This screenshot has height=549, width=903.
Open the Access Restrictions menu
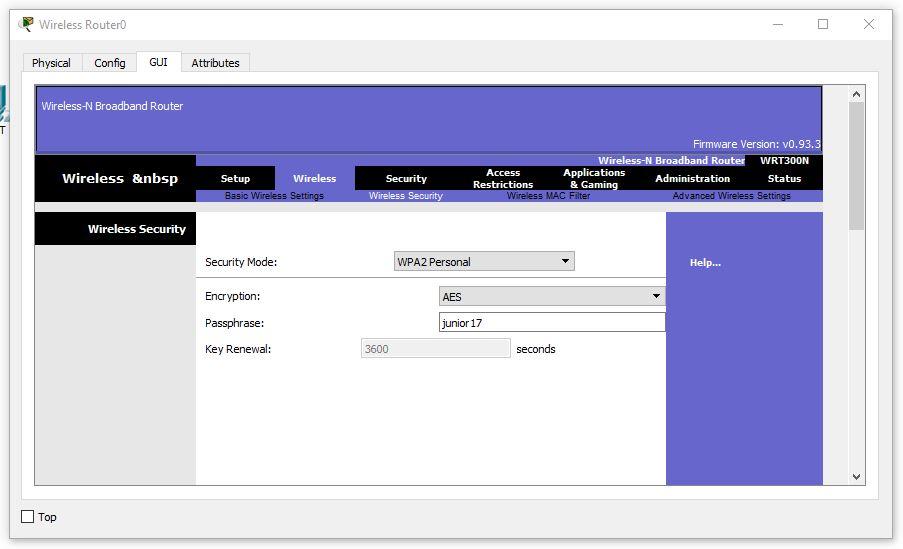pos(503,179)
